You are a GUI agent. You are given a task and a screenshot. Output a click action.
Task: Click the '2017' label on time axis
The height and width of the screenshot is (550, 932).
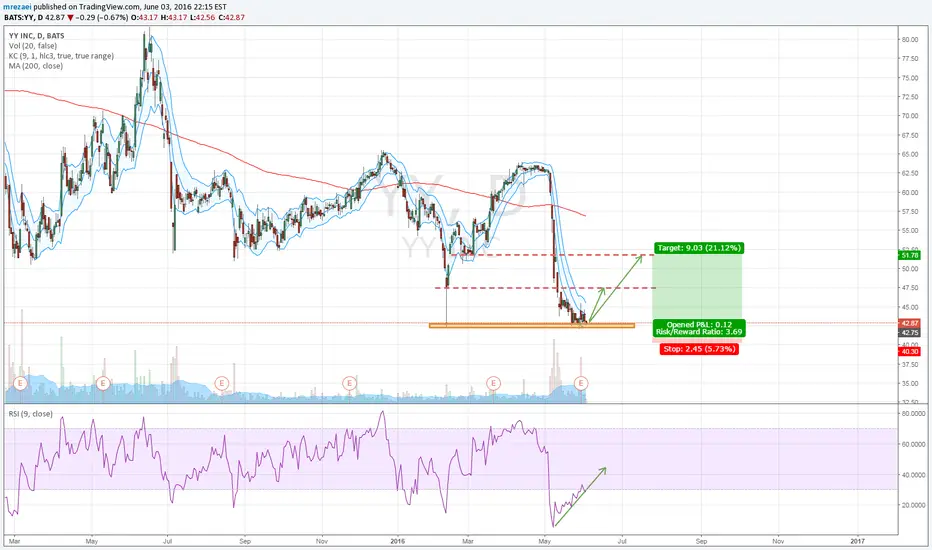(x=858, y=542)
